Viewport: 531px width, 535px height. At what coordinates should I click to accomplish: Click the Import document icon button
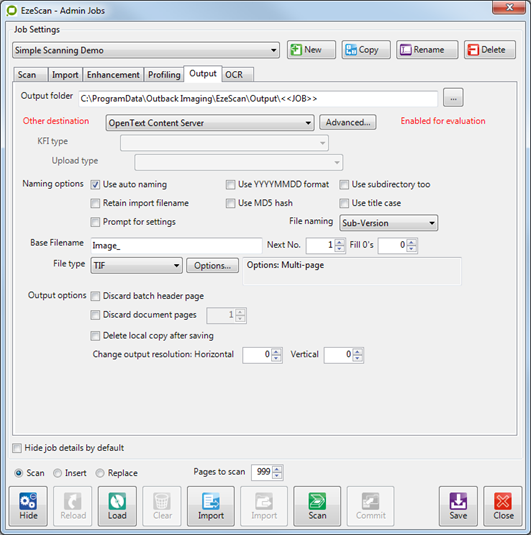point(211,506)
